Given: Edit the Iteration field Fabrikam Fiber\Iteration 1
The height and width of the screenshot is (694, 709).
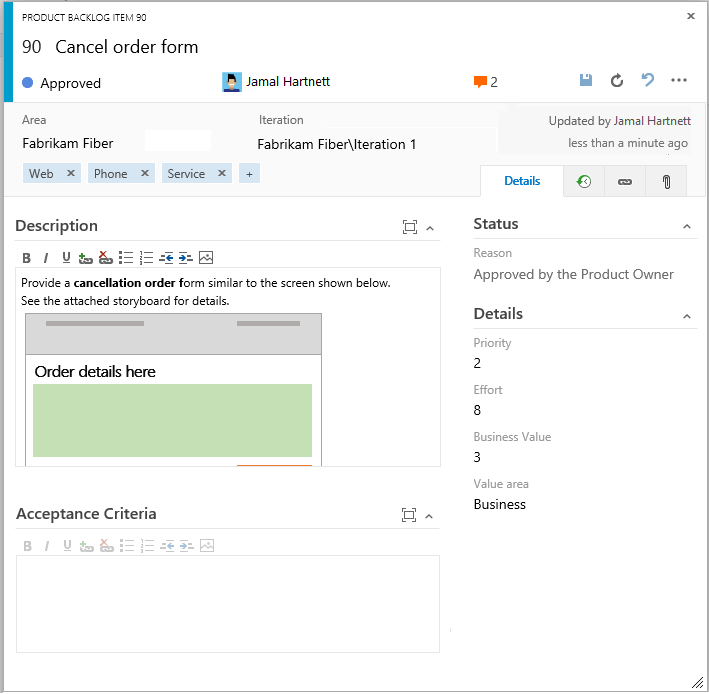Looking at the screenshot, I should (336, 145).
